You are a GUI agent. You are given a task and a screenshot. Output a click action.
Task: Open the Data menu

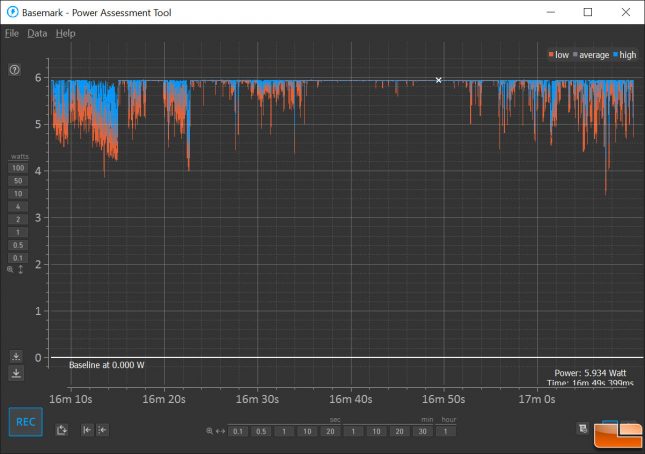(x=37, y=33)
